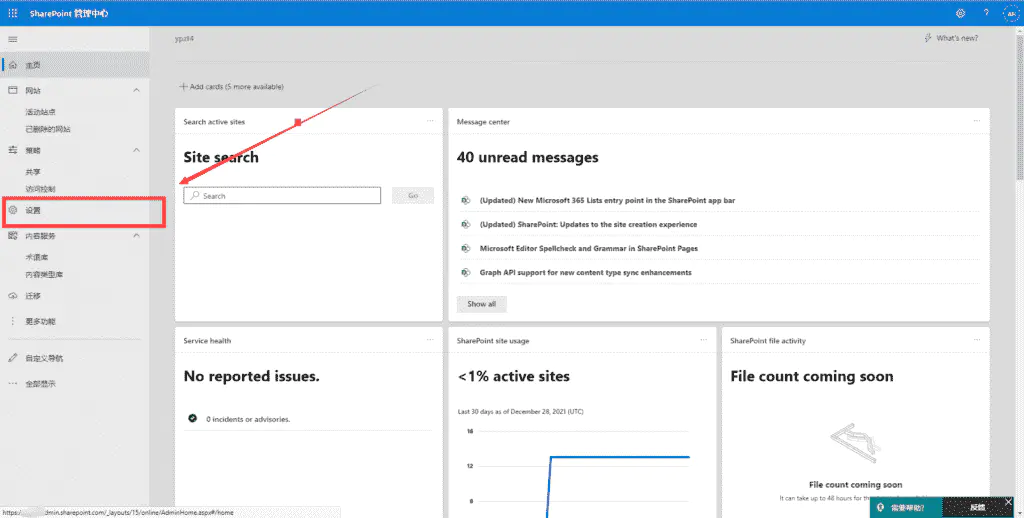Viewport: 1024px width, 518px height.
Task: Open settings gear in top header
Action: pyautogui.click(x=960, y=13)
